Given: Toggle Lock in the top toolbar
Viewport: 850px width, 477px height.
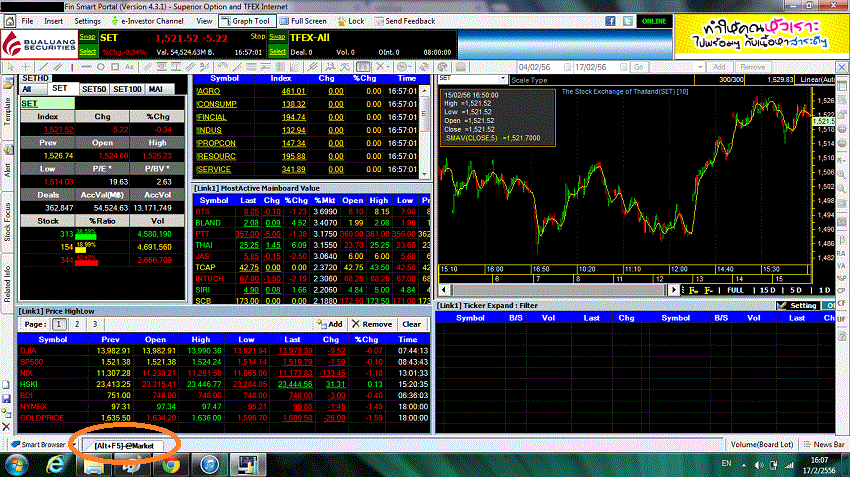Looking at the screenshot, I should coord(350,21).
